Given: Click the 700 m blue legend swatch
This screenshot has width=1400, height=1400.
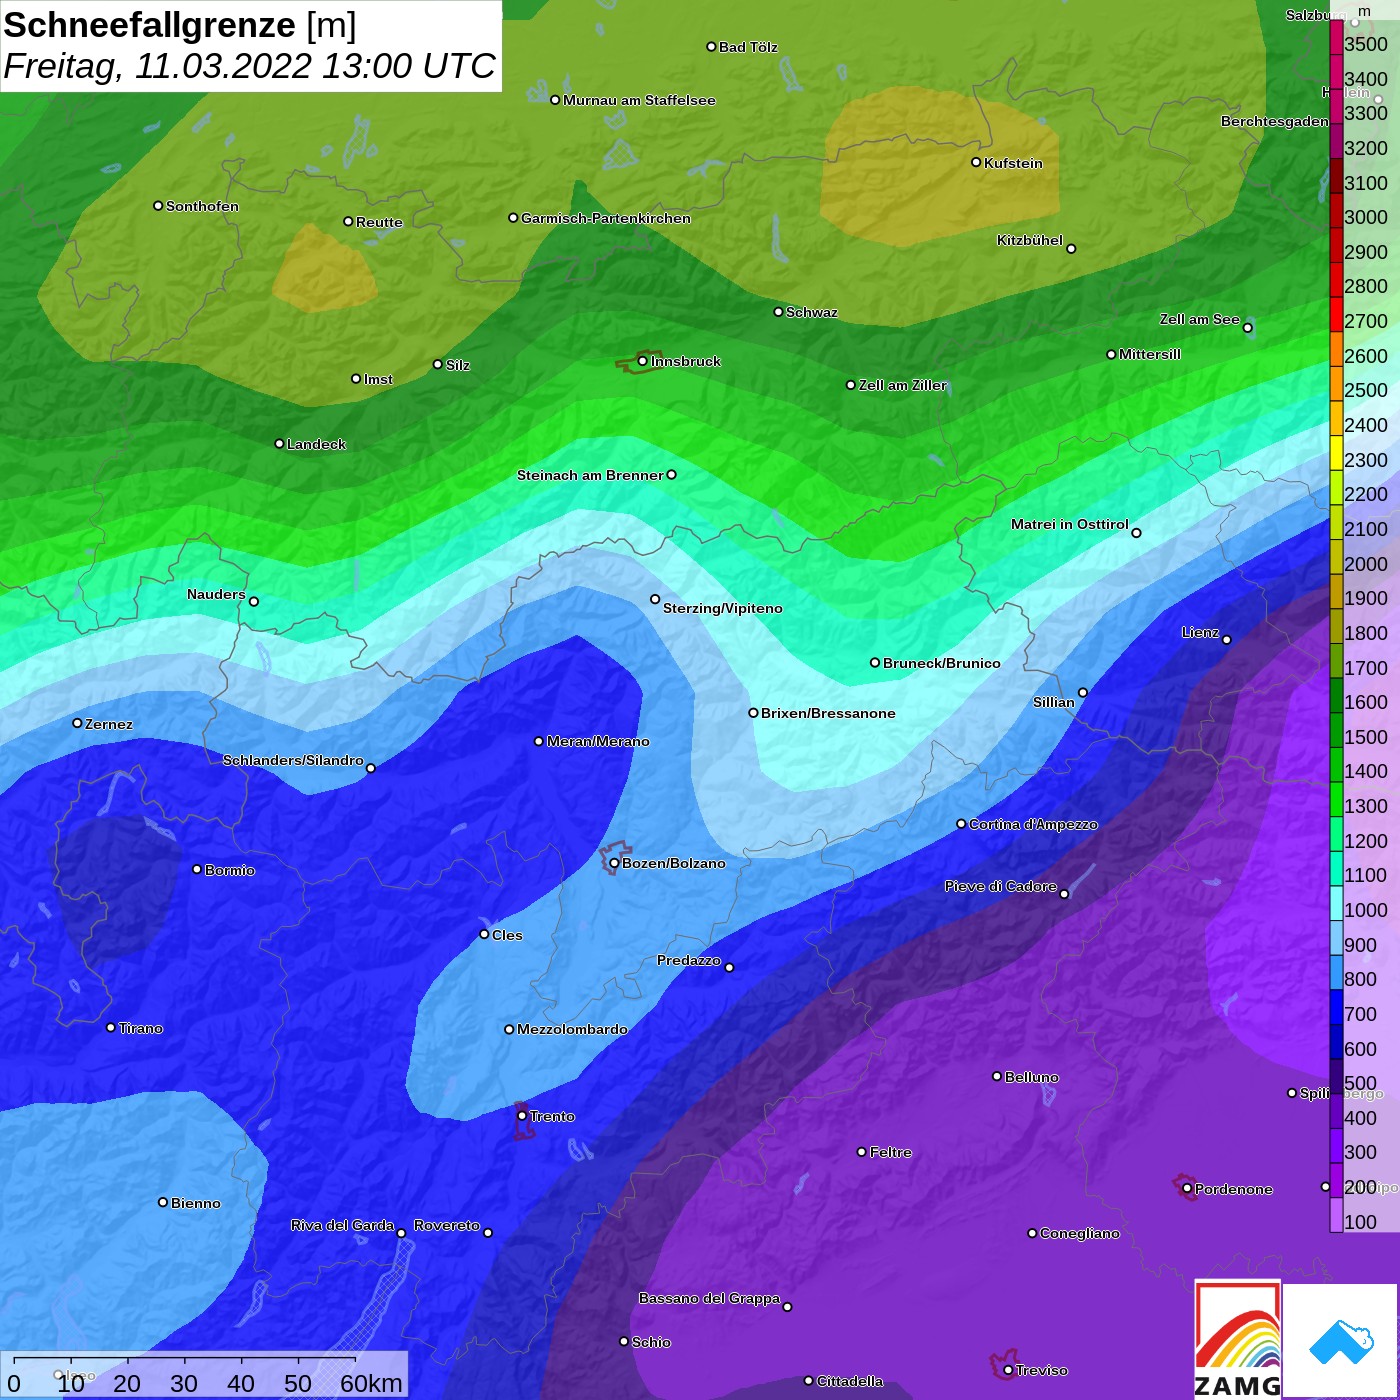Looking at the screenshot, I should pos(1336,1007).
